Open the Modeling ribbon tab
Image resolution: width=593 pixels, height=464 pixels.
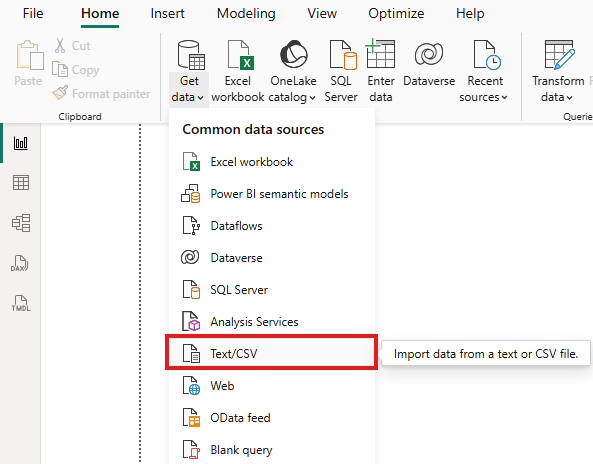pos(246,14)
